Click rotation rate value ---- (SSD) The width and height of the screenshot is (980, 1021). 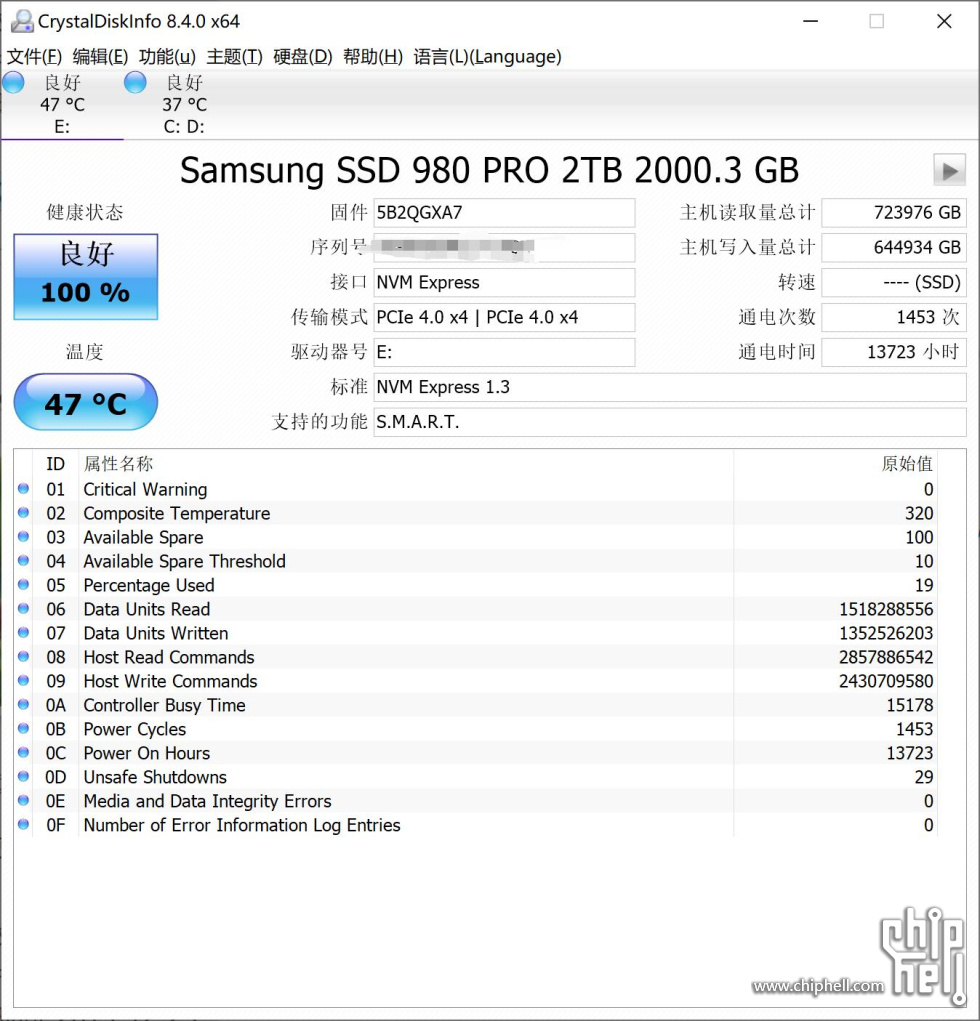(893, 282)
